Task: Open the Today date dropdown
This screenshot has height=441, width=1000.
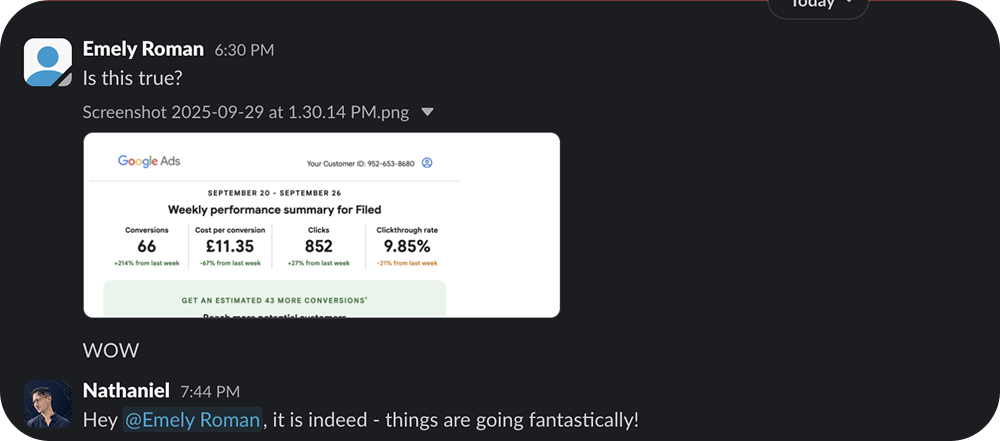Action: tap(818, 4)
